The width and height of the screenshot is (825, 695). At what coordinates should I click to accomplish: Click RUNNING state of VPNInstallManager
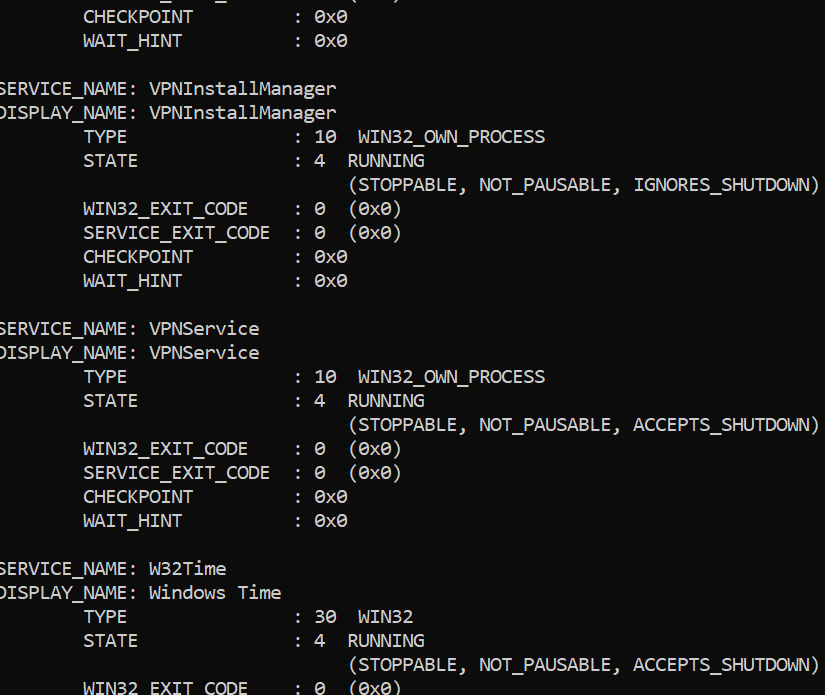click(386, 161)
